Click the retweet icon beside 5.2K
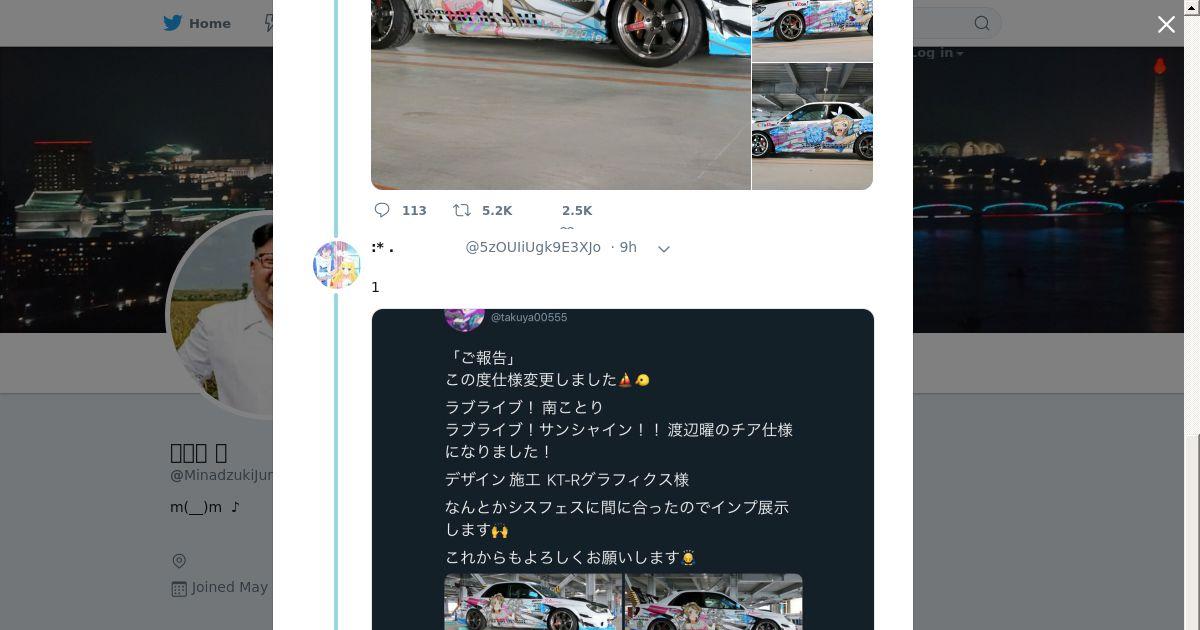Image resolution: width=1200 pixels, height=630 pixels. pyautogui.click(x=462, y=210)
